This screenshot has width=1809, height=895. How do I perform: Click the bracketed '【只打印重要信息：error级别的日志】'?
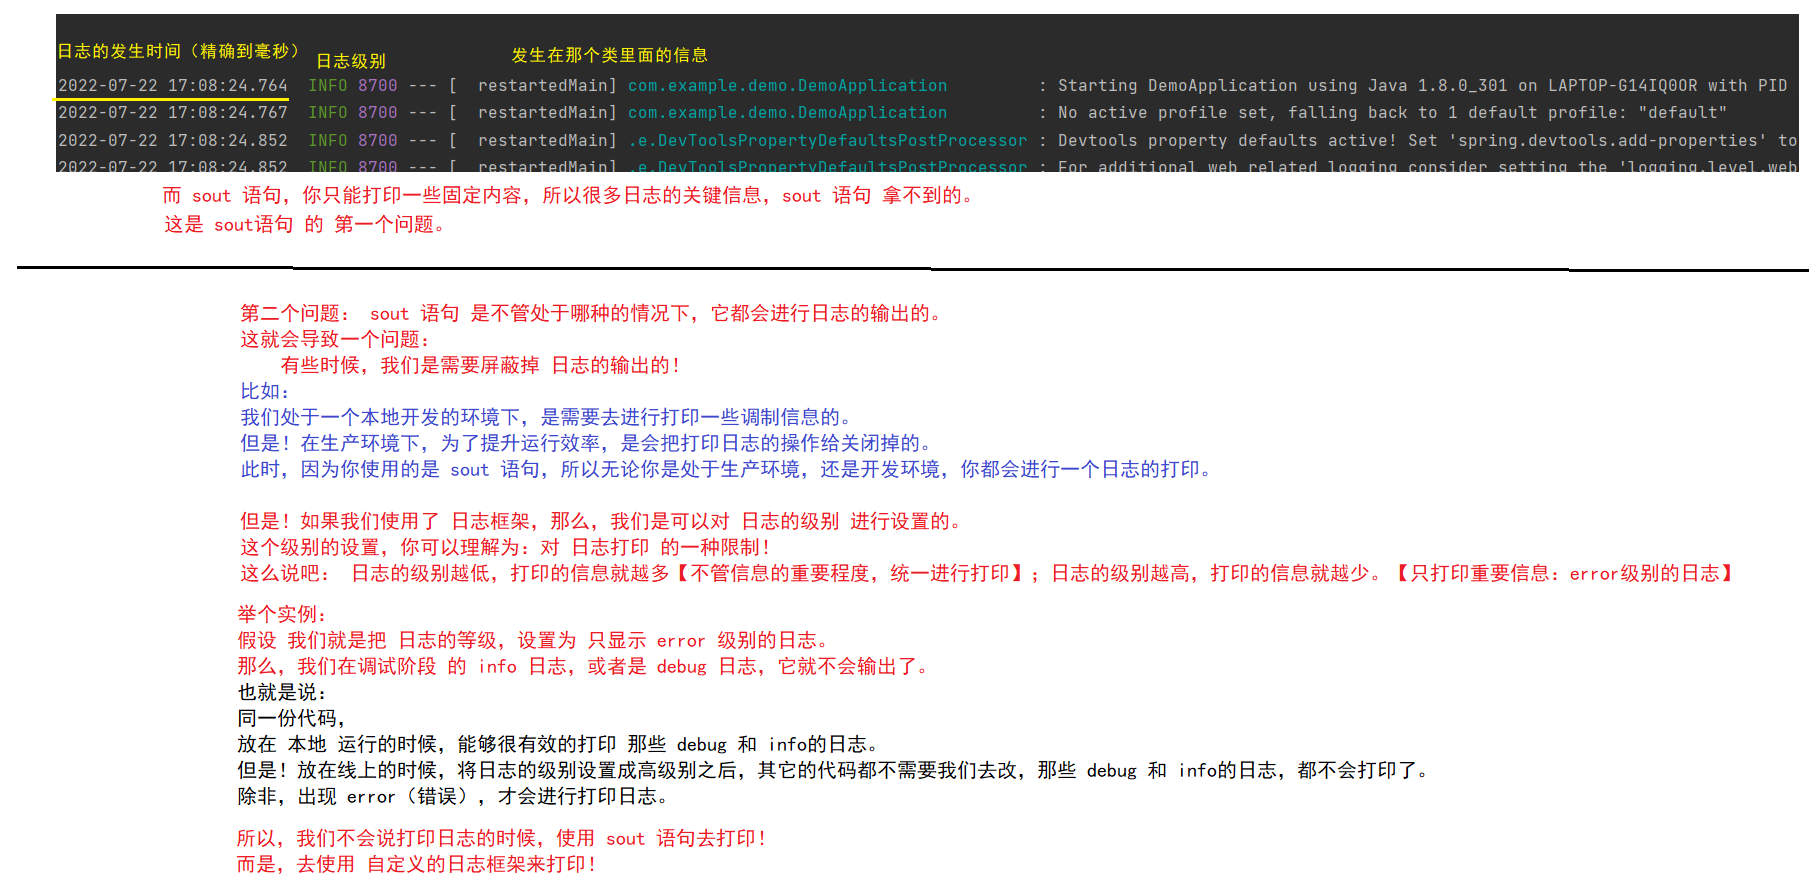[x=1564, y=573]
